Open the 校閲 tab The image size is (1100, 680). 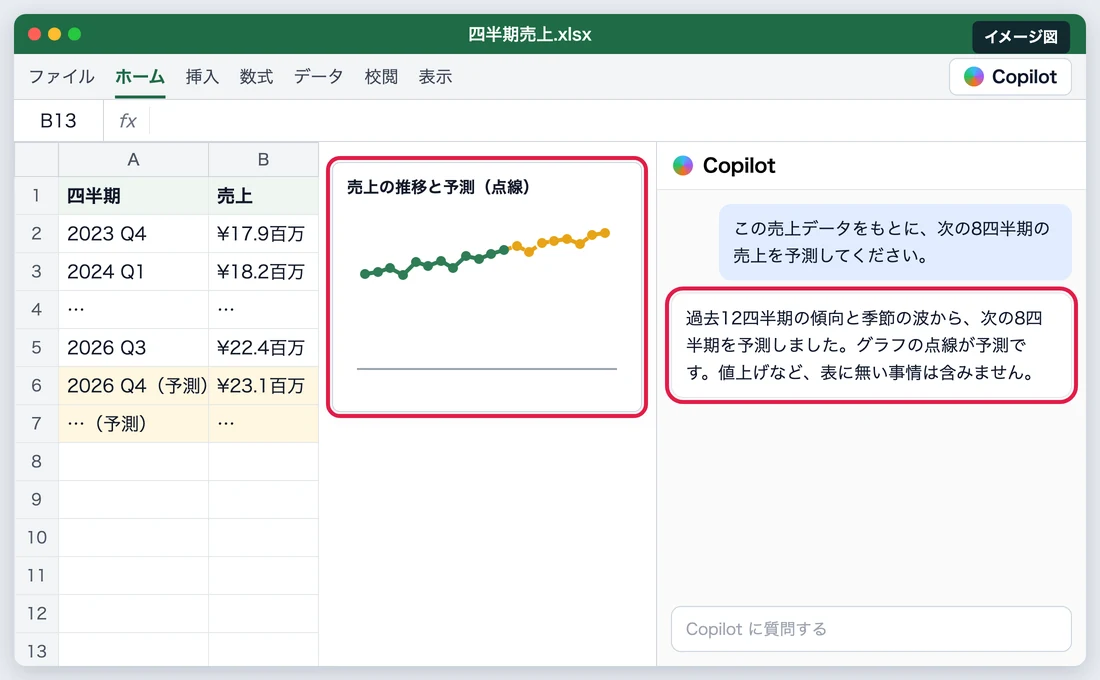pyautogui.click(x=381, y=76)
